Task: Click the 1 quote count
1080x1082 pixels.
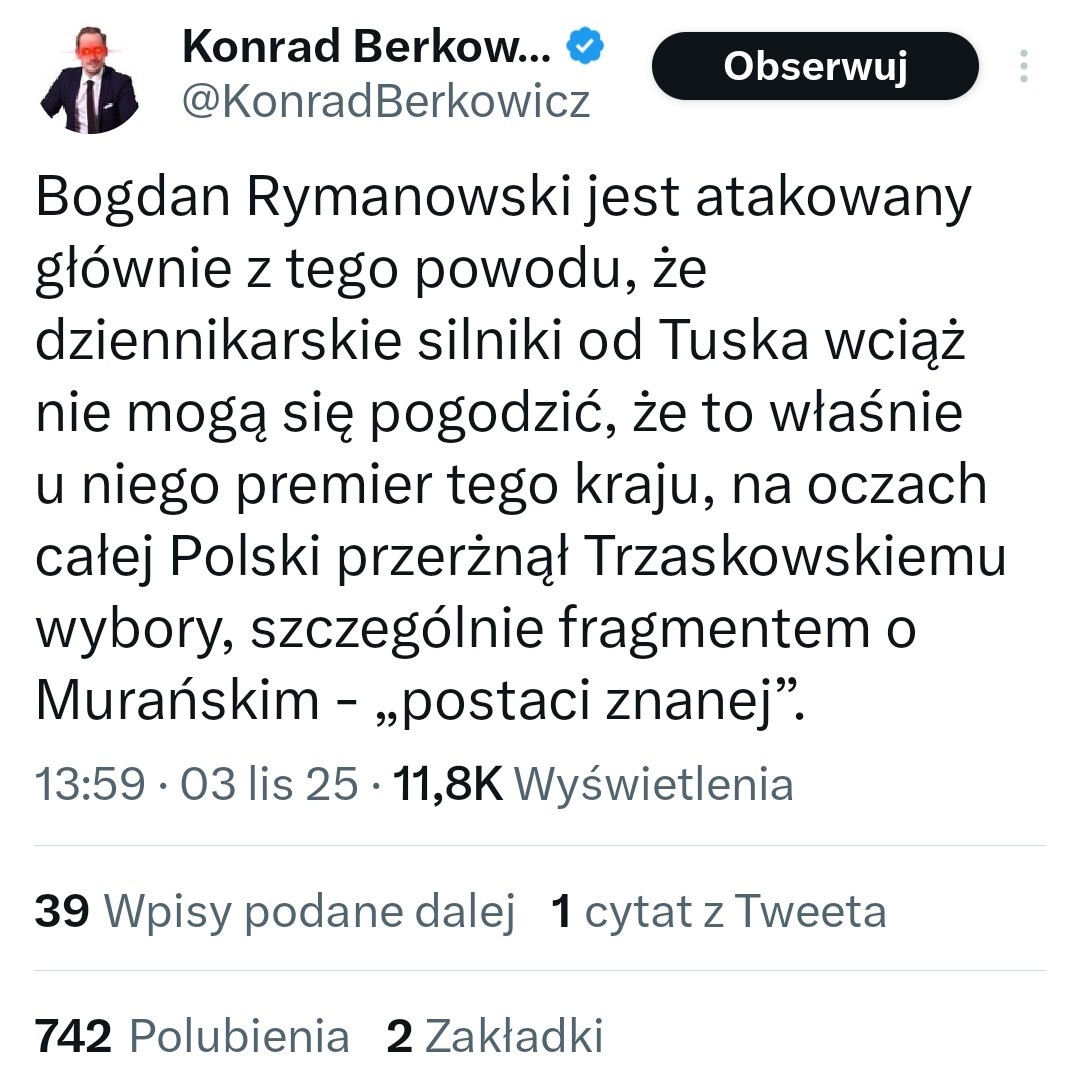Action: coord(562,911)
